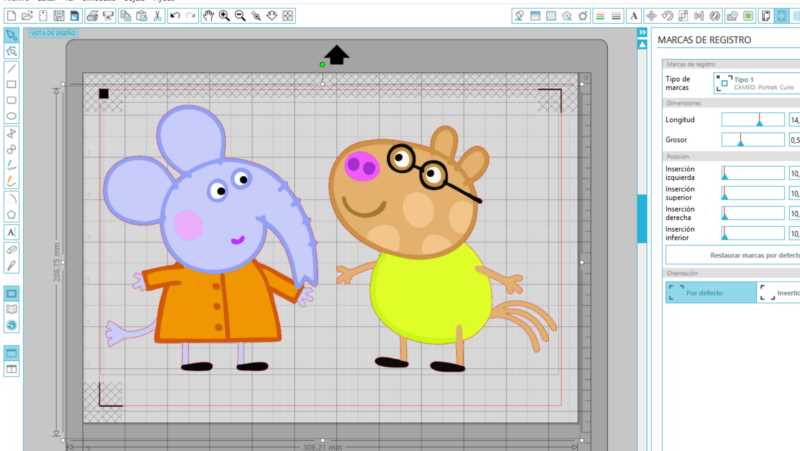Select the Eraser tool in left toolbar
The image size is (800, 451).
11,249
